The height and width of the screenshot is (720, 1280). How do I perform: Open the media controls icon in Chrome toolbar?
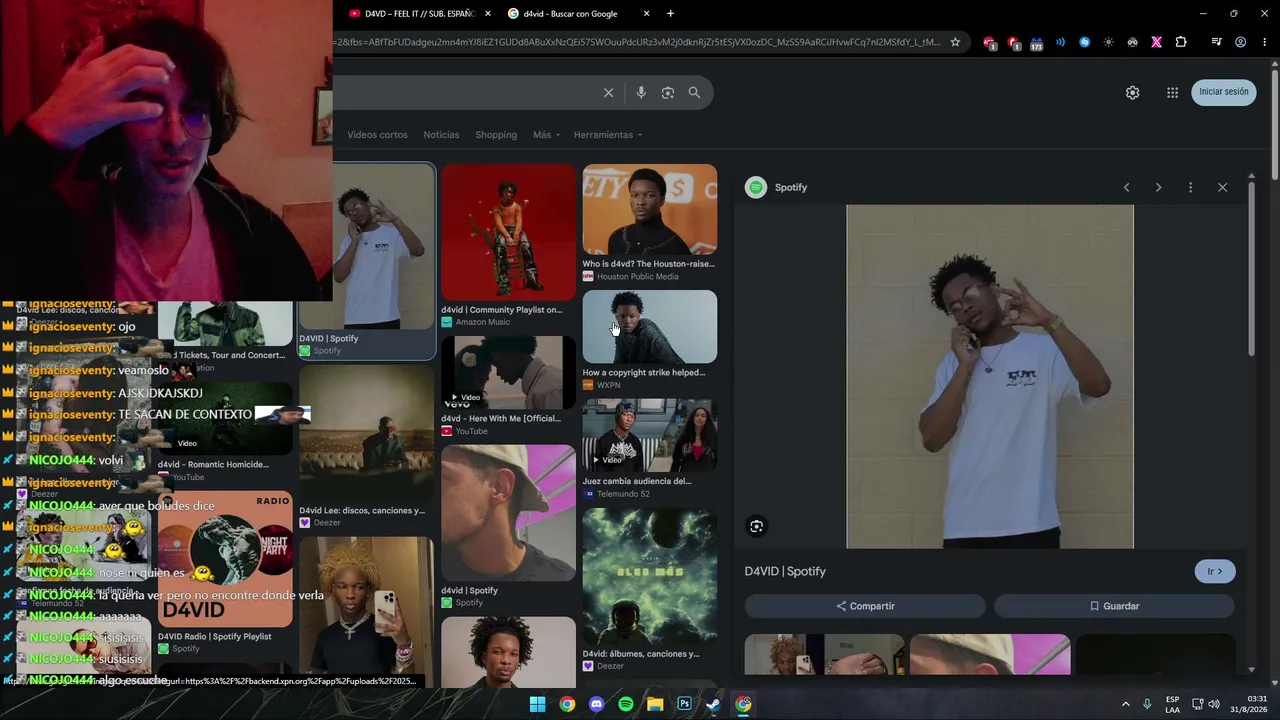coord(1216,42)
